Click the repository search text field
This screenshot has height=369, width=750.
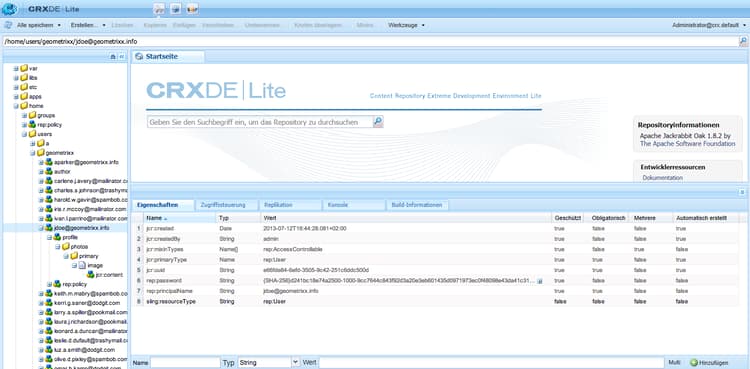(260, 122)
